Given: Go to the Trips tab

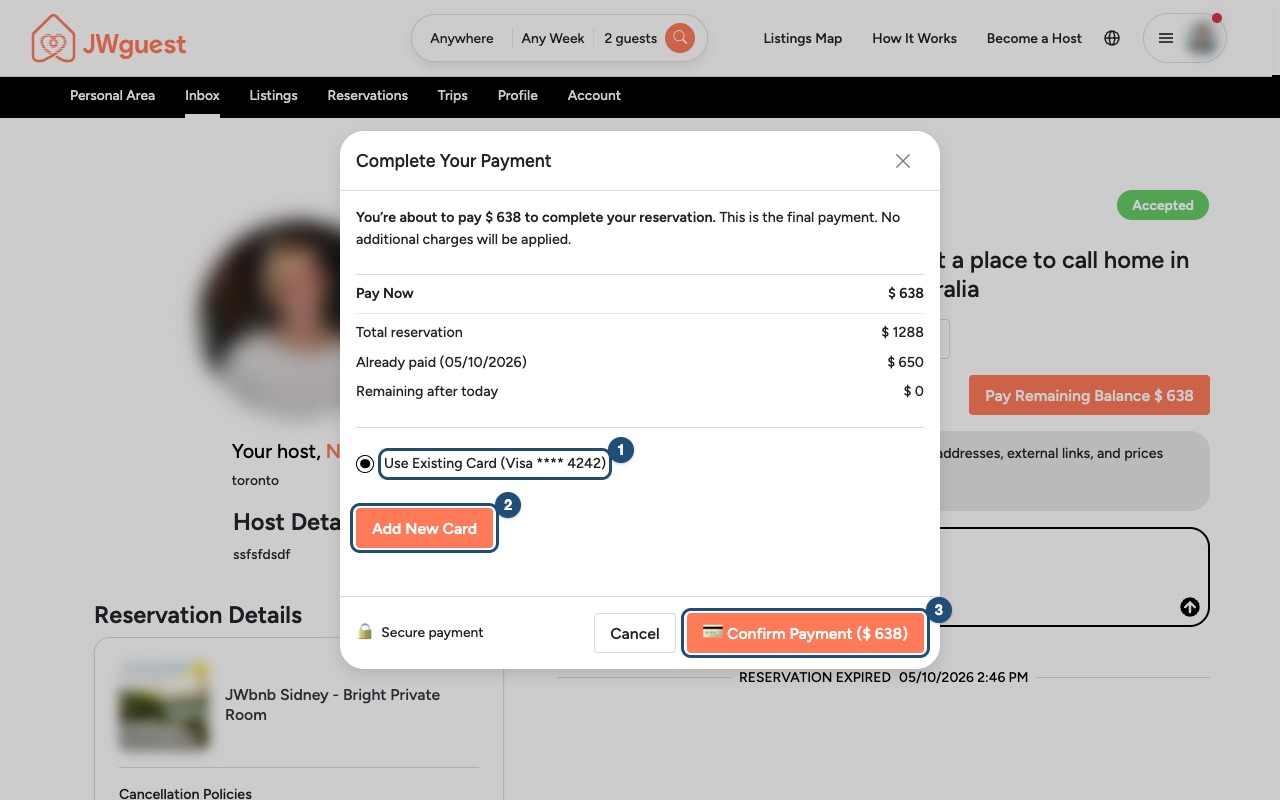Looking at the screenshot, I should (452, 95).
